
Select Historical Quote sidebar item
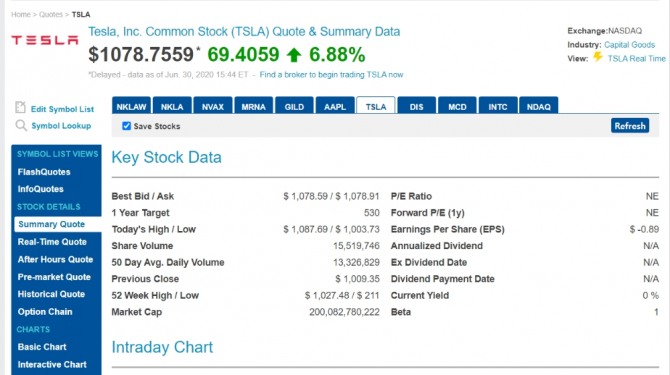(x=51, y=294)
